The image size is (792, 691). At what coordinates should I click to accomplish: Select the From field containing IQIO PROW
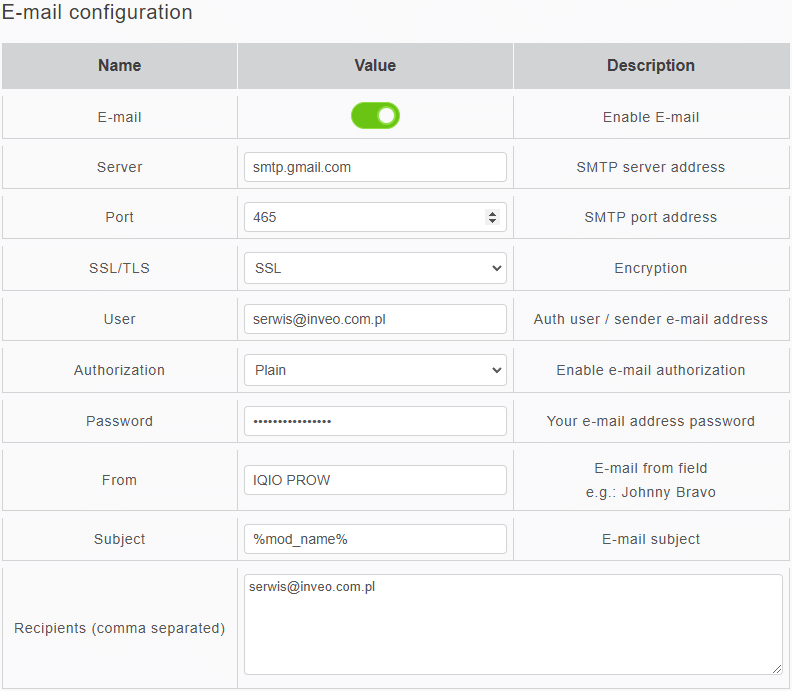click(375, 480)
